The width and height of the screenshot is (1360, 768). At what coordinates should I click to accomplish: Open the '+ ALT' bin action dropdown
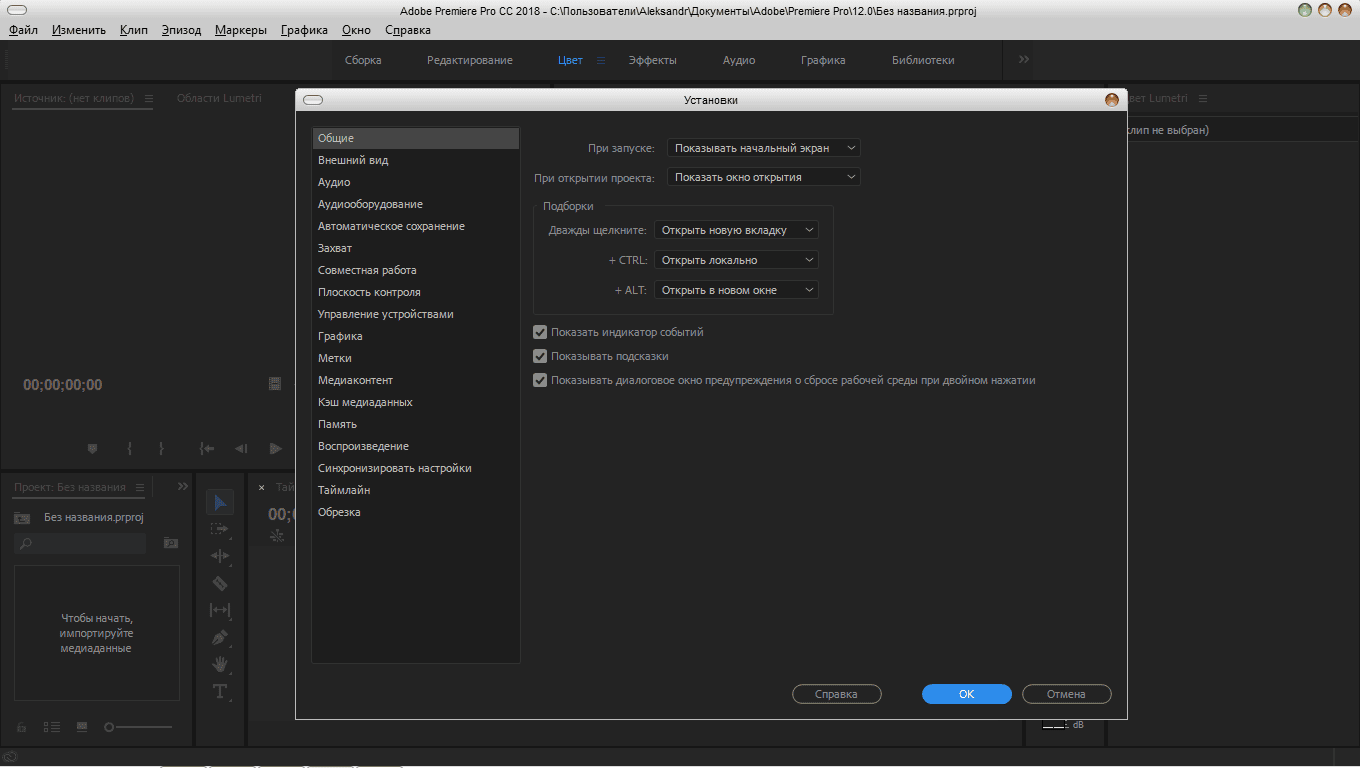[736, 290]
